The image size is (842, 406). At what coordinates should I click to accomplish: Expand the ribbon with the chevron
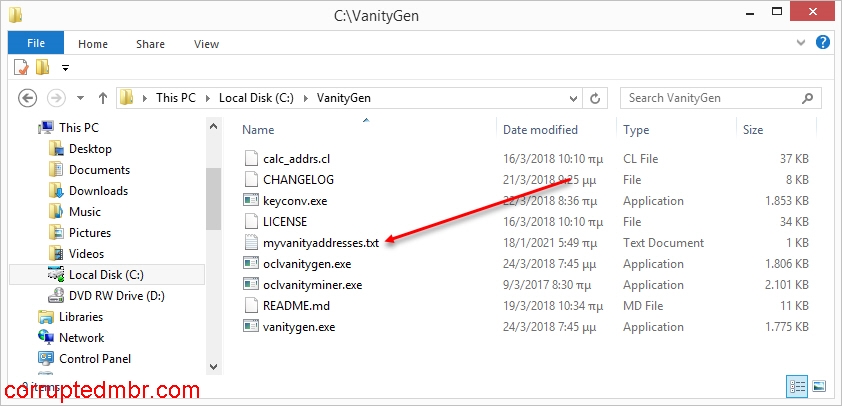801,43
